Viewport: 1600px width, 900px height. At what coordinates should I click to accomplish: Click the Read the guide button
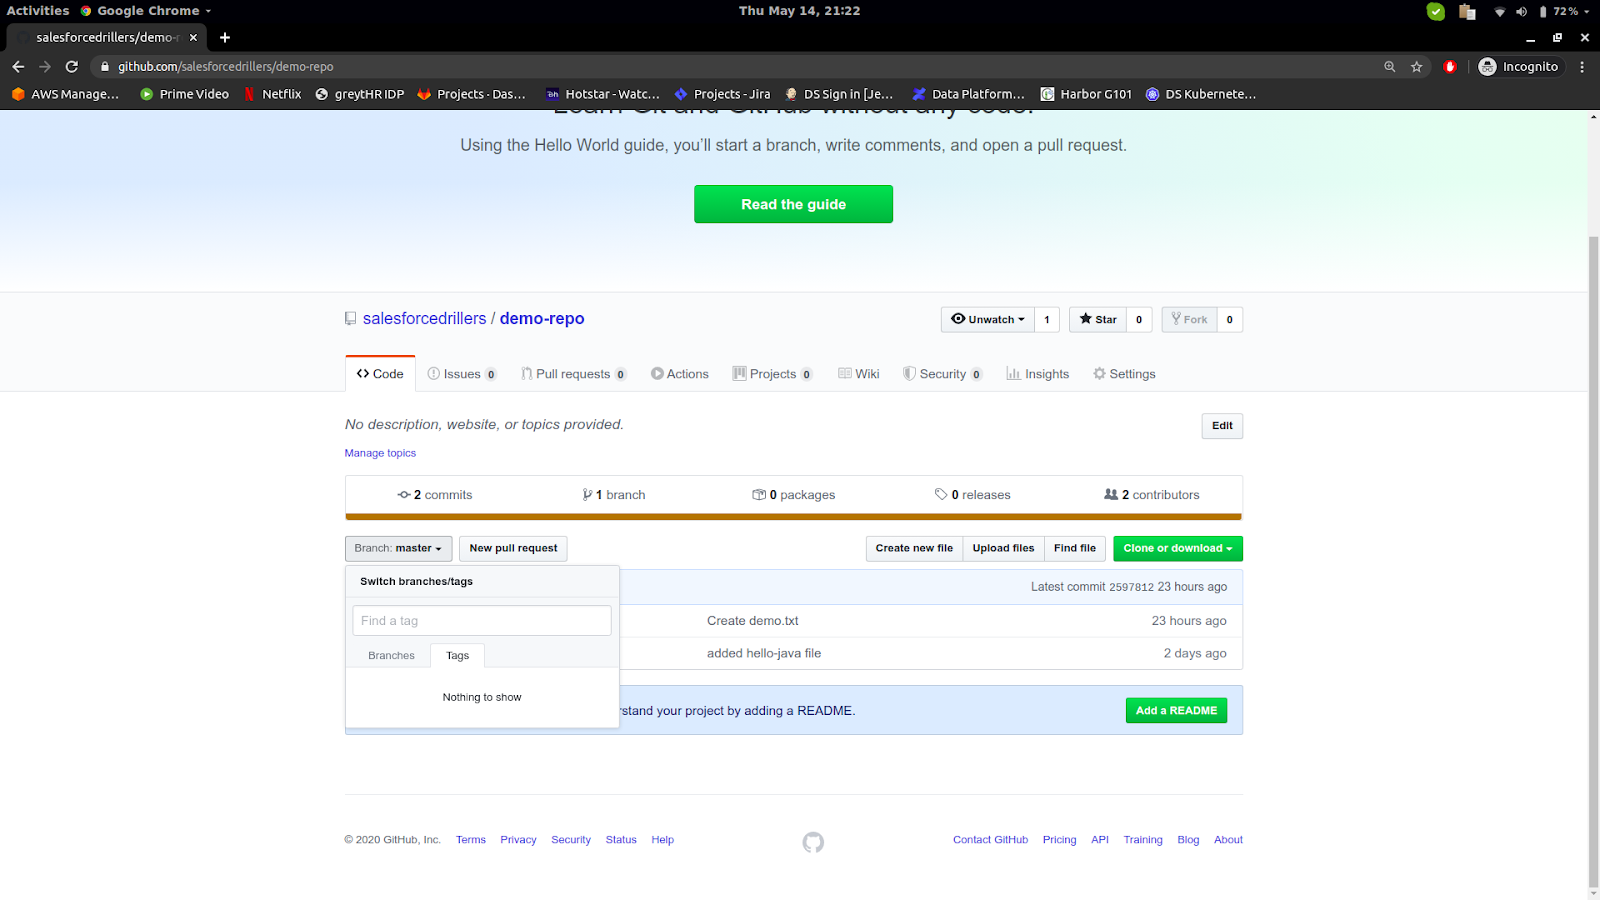click(794, 204)
